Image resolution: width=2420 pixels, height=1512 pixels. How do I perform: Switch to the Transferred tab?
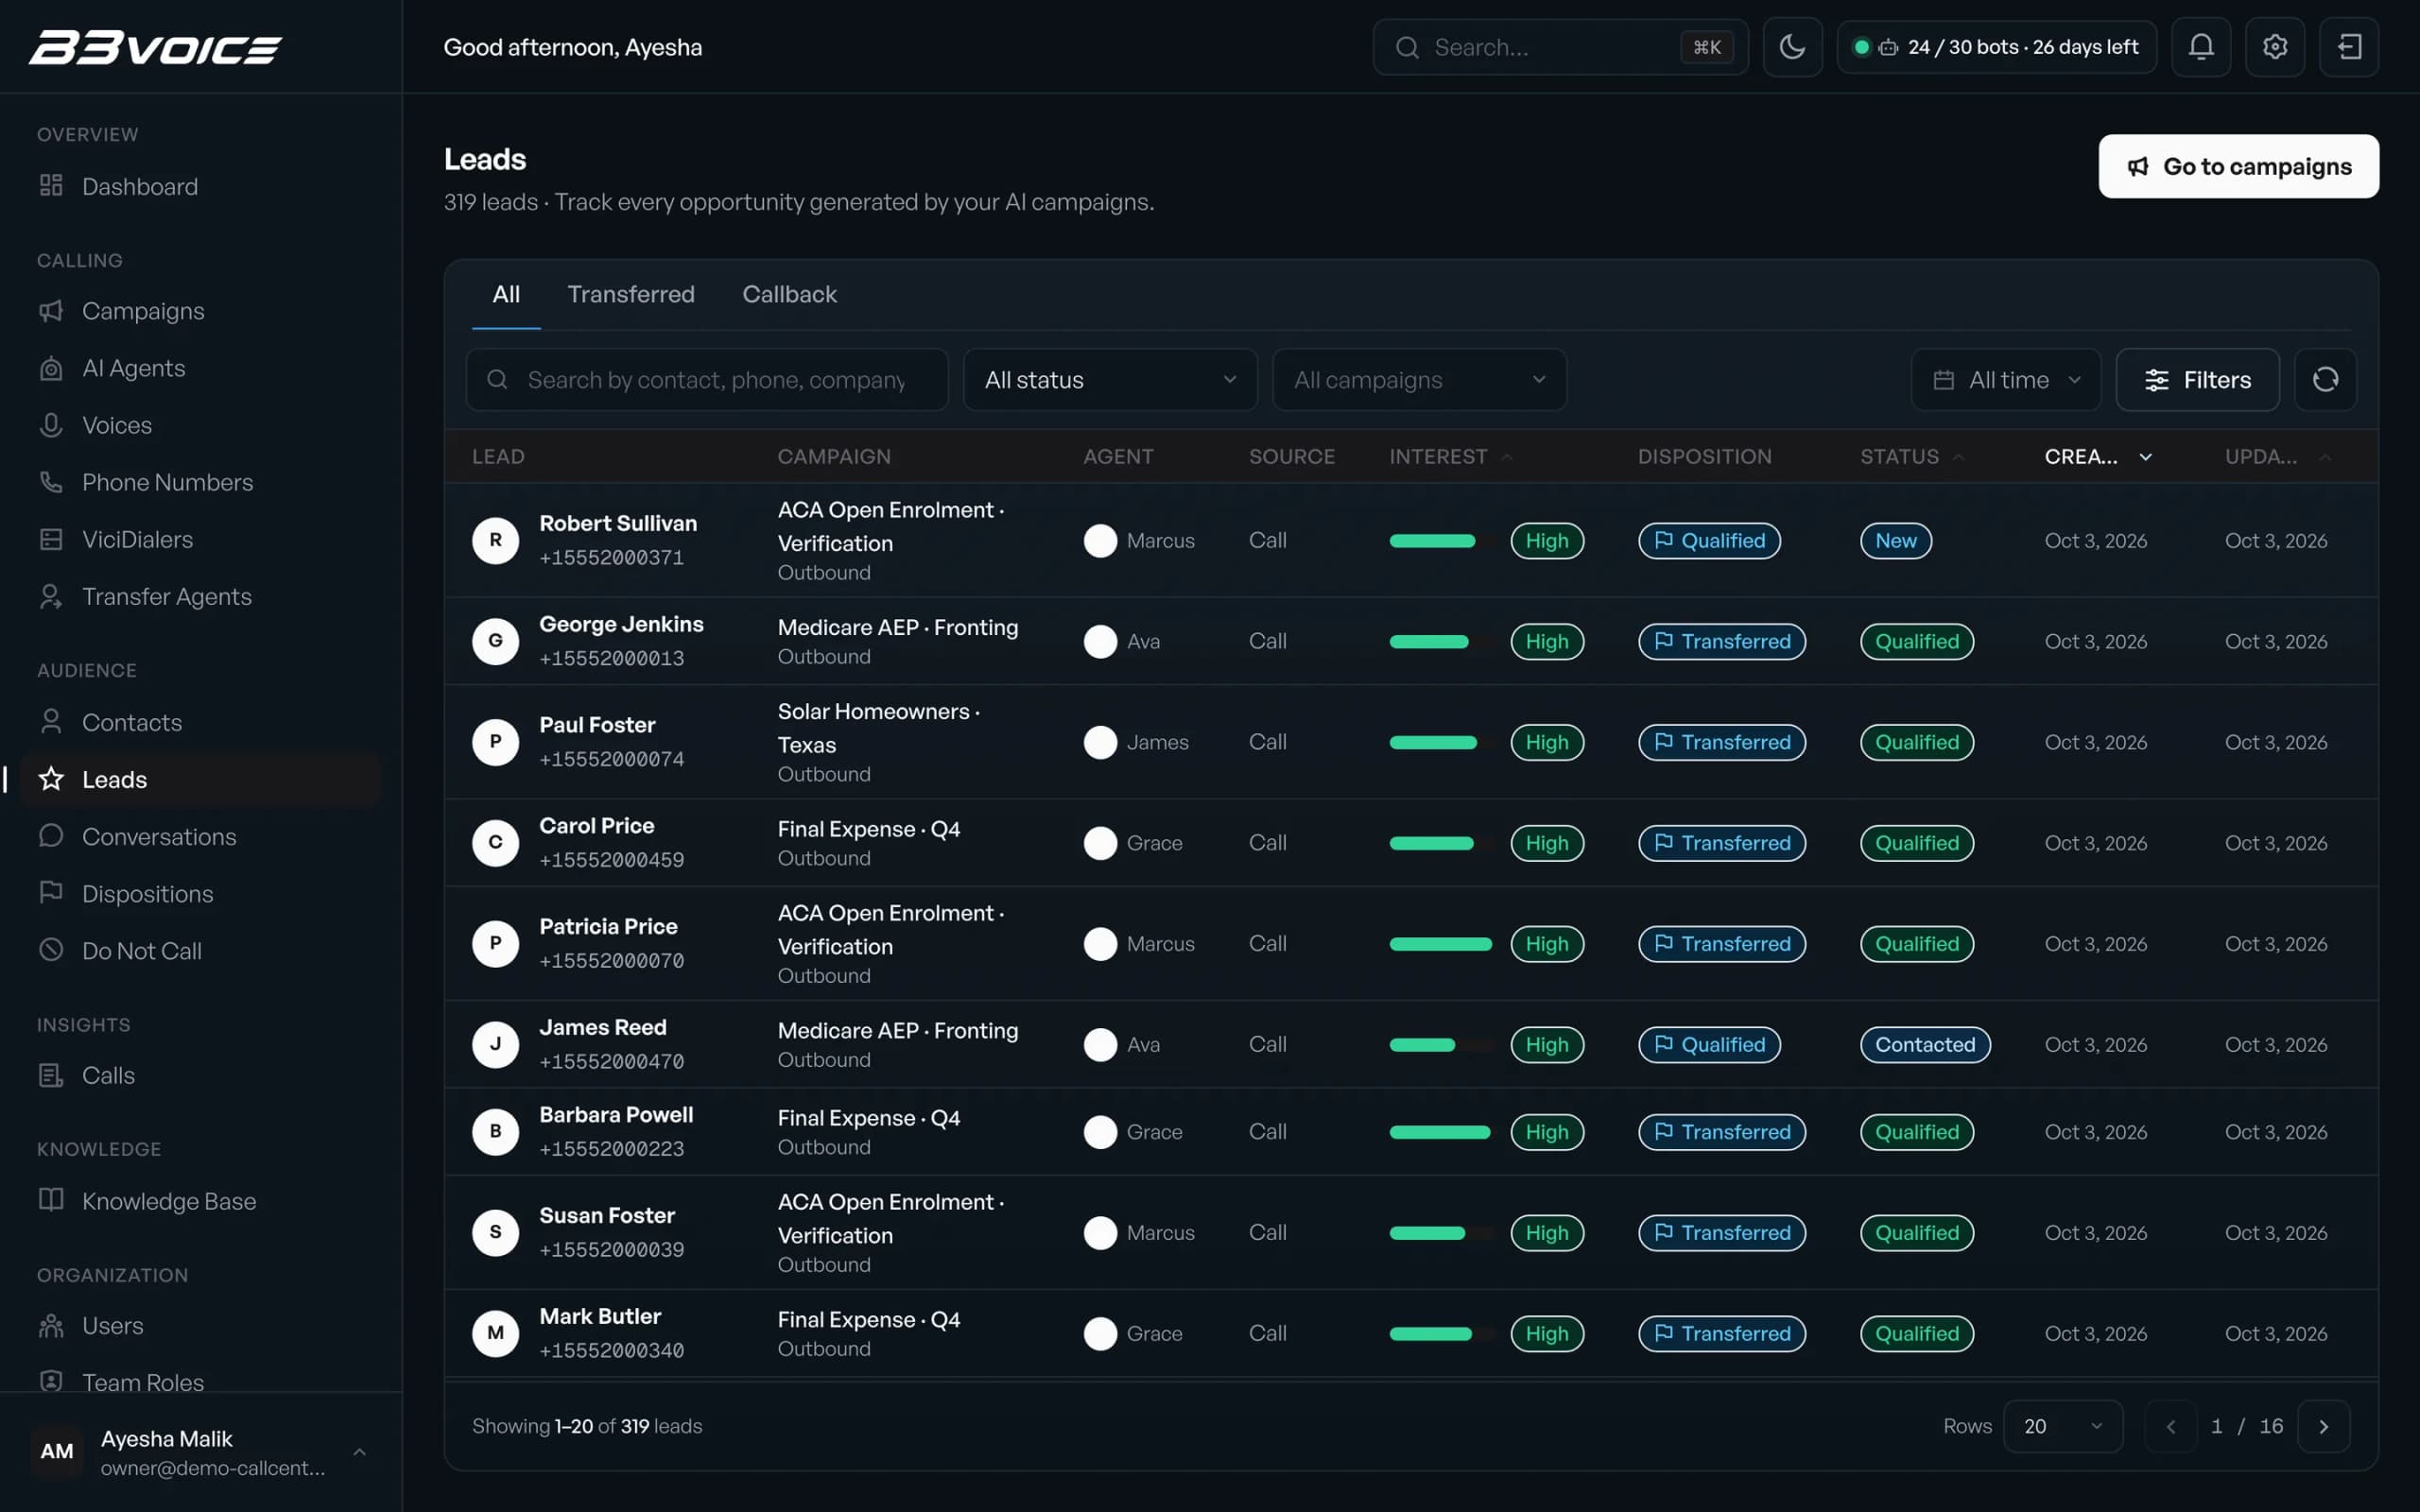(631, 294)
